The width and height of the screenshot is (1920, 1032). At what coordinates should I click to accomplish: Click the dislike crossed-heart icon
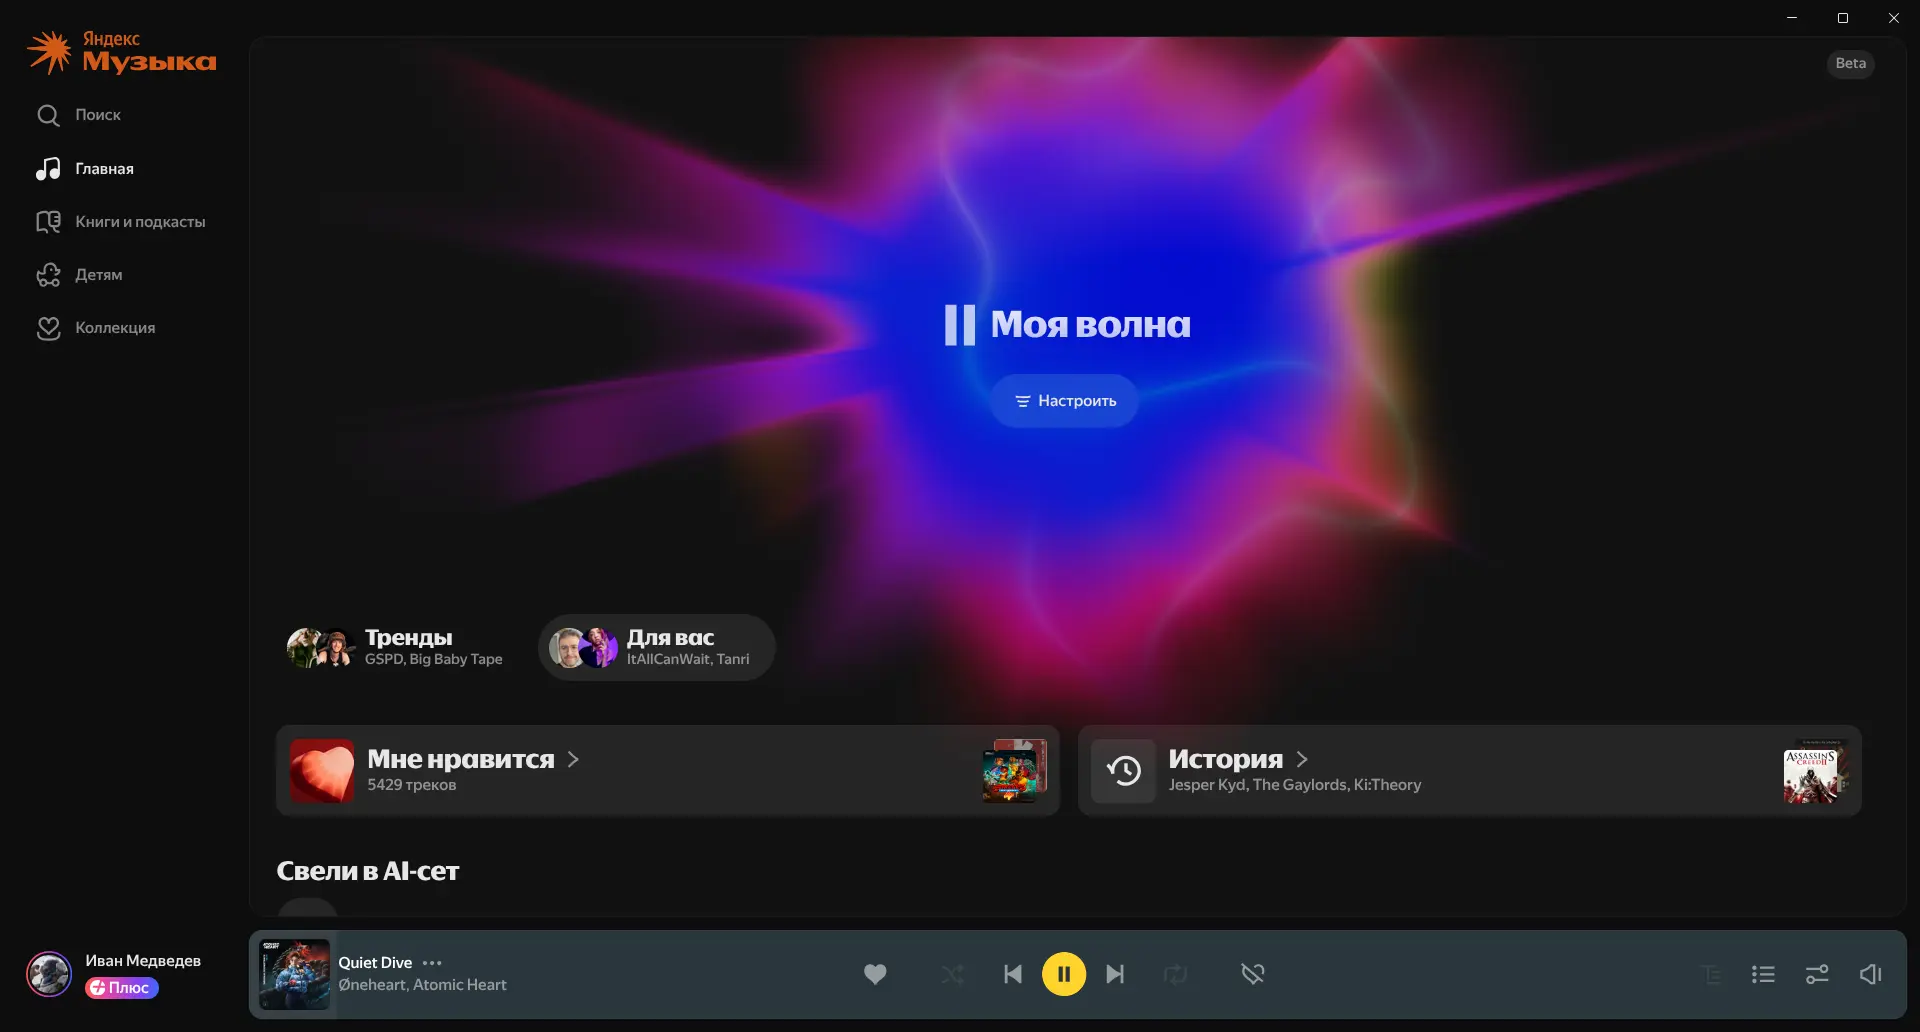point(1253,974)
